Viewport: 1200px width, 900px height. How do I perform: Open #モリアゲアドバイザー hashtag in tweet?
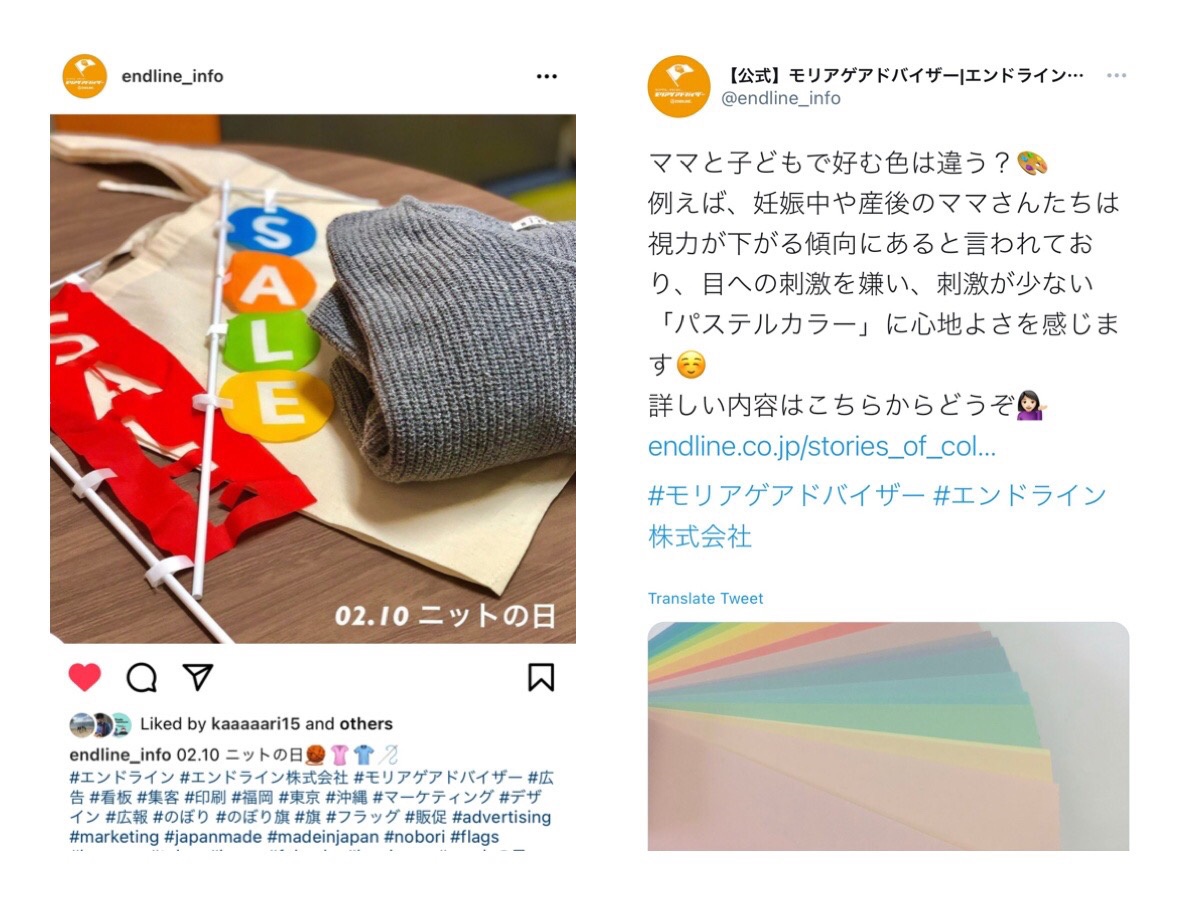click(786, 495)
